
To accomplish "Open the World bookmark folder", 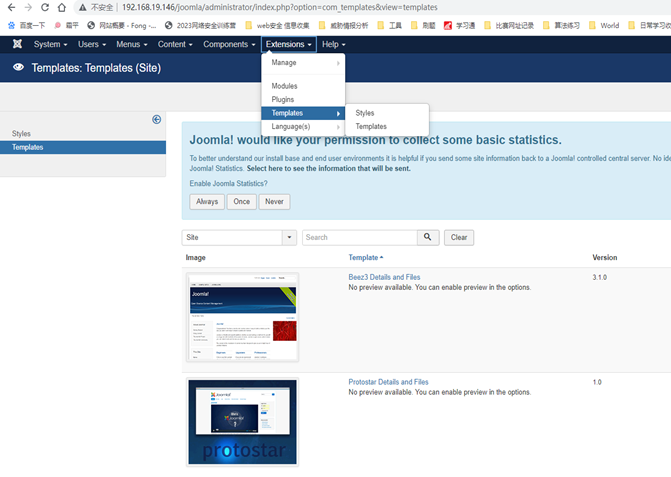I will click(604, 26).
